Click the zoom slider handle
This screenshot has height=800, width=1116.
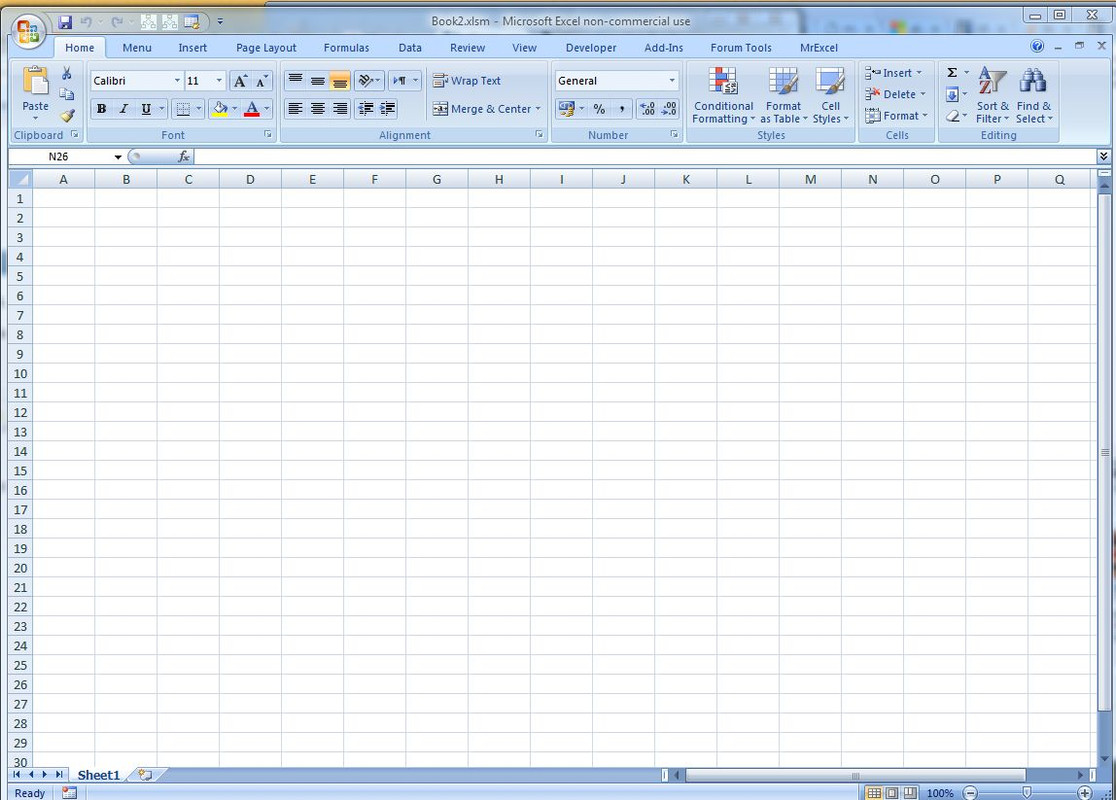[1026, 793]
